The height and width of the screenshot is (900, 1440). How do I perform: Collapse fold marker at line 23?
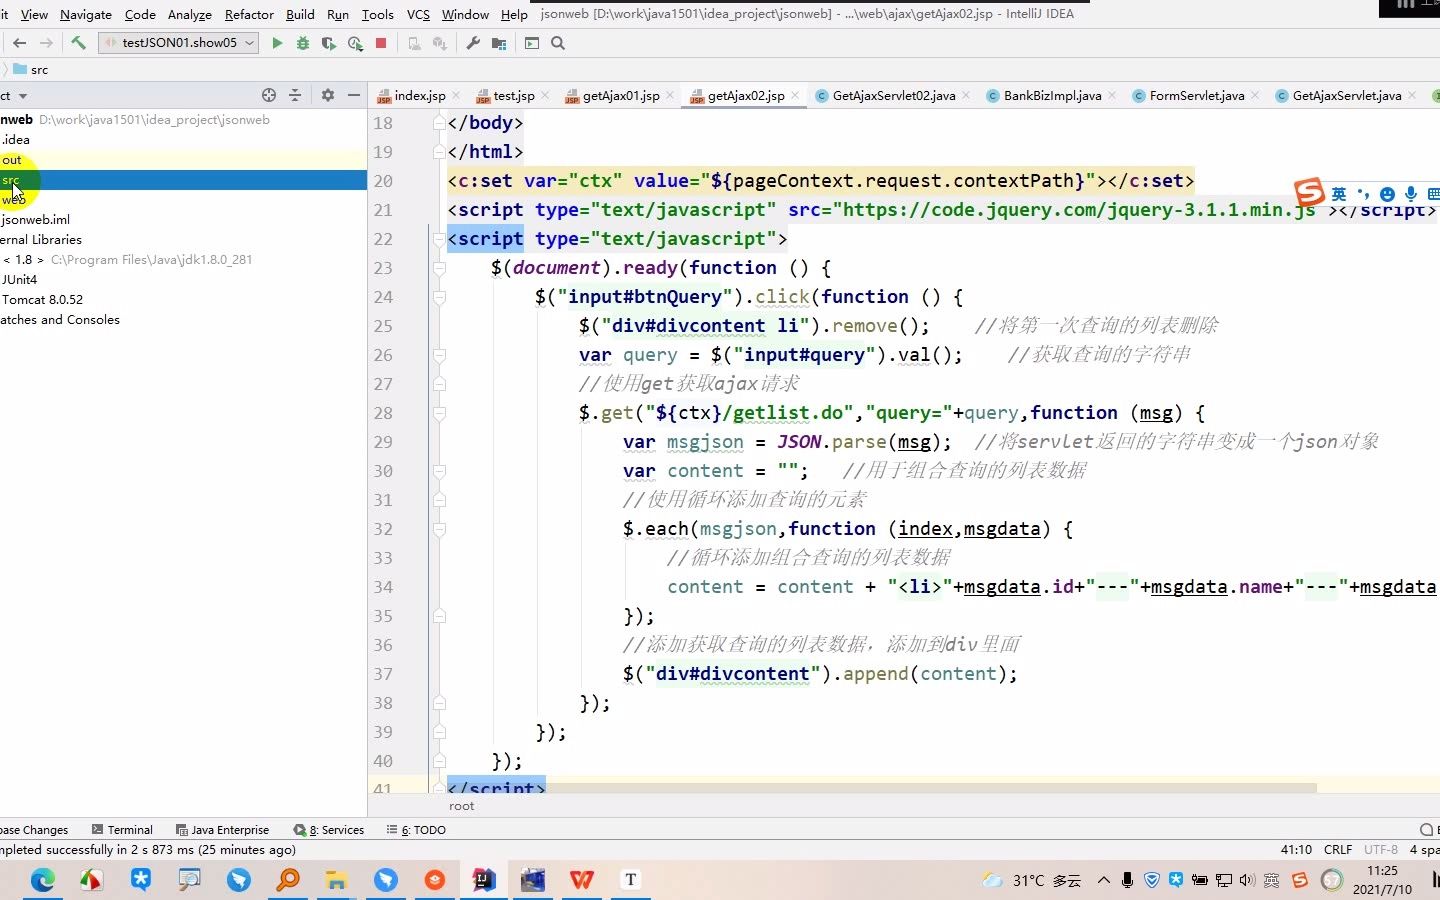point(438,268)
